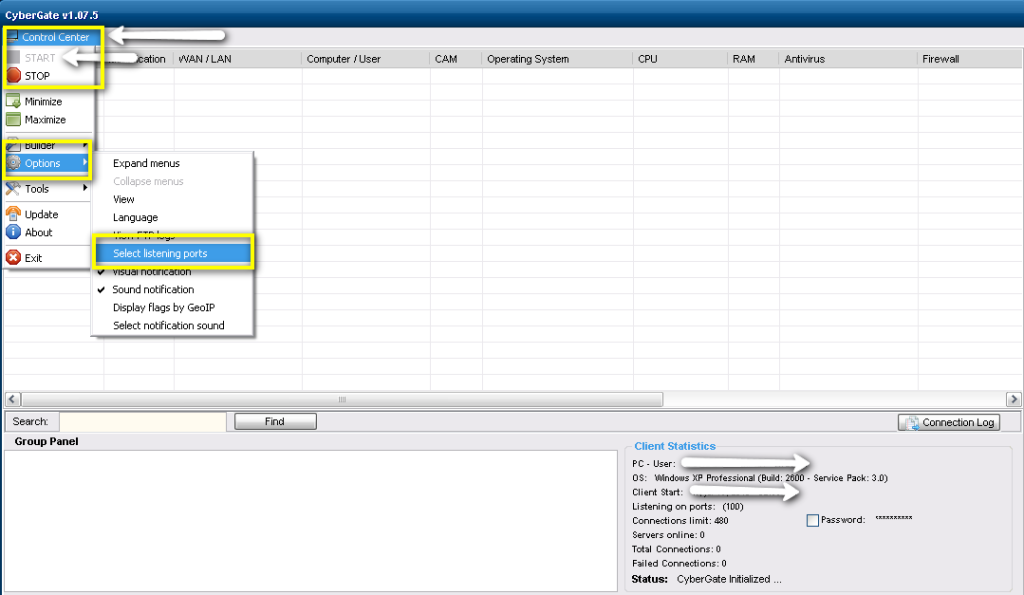Click the 'Servers online: 0' text
The height and width of the screenshot is (595, 1024).
[668, 535]
